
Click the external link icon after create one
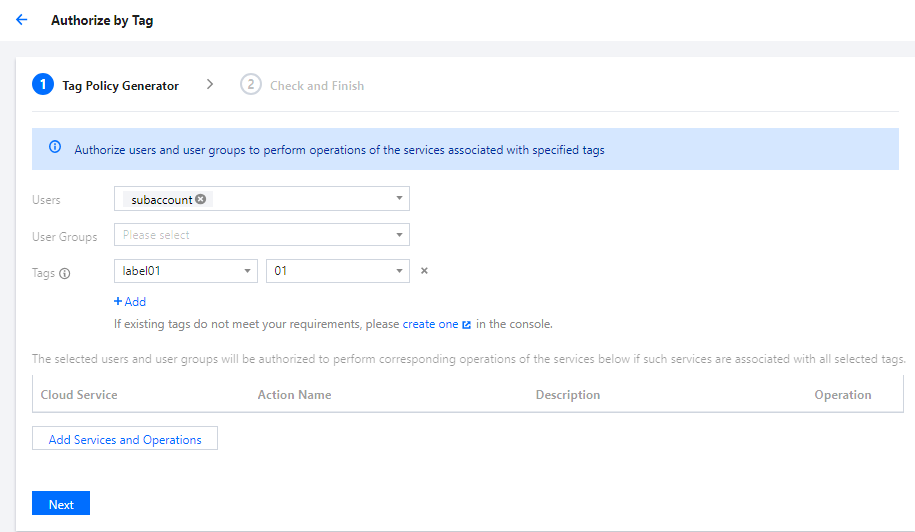[467, 325]
